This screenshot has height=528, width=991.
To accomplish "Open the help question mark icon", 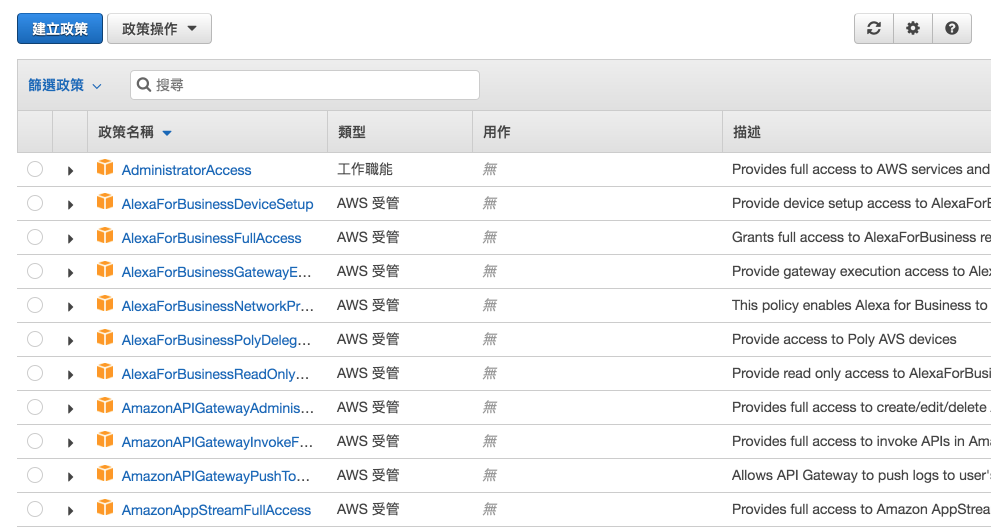I will [x=952, y=28].
